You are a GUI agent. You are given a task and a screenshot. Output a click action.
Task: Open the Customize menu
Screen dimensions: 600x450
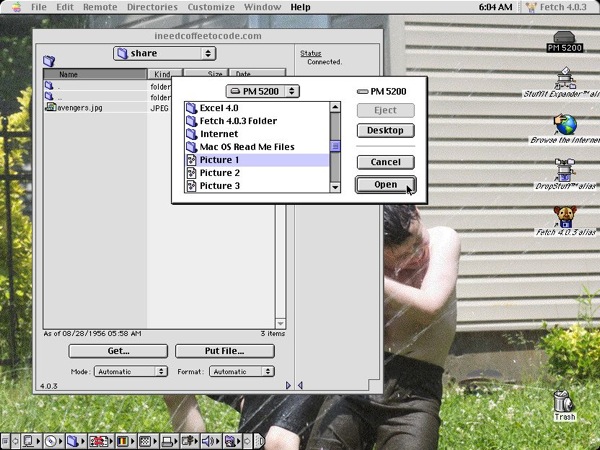211,7
